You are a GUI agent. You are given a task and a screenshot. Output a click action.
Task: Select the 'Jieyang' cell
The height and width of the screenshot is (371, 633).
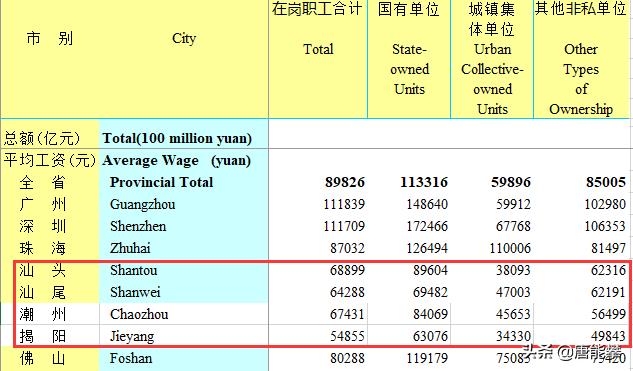(x=132, y=336)
